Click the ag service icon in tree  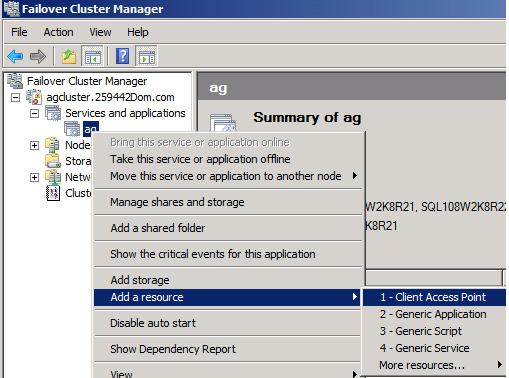tap(72, 129)
